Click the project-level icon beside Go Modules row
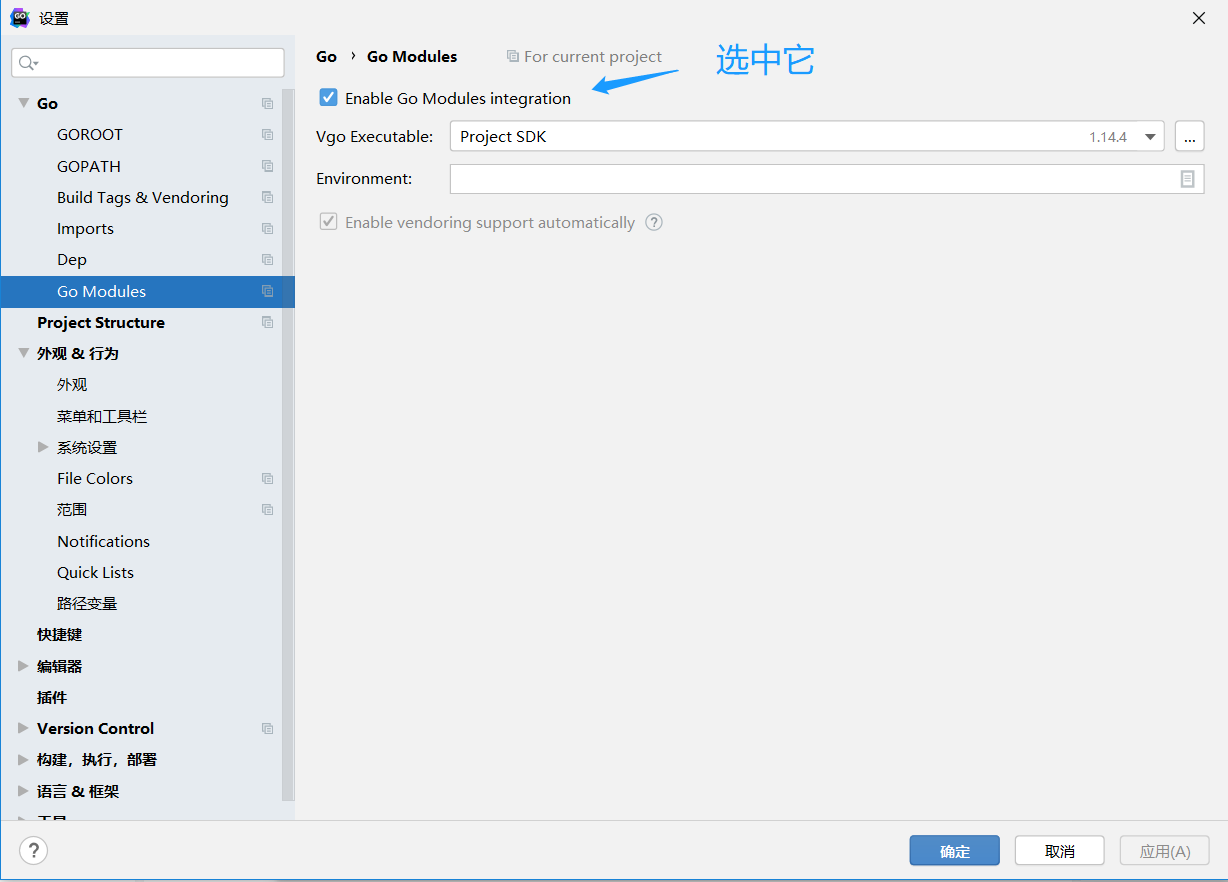 click(267, 291)
